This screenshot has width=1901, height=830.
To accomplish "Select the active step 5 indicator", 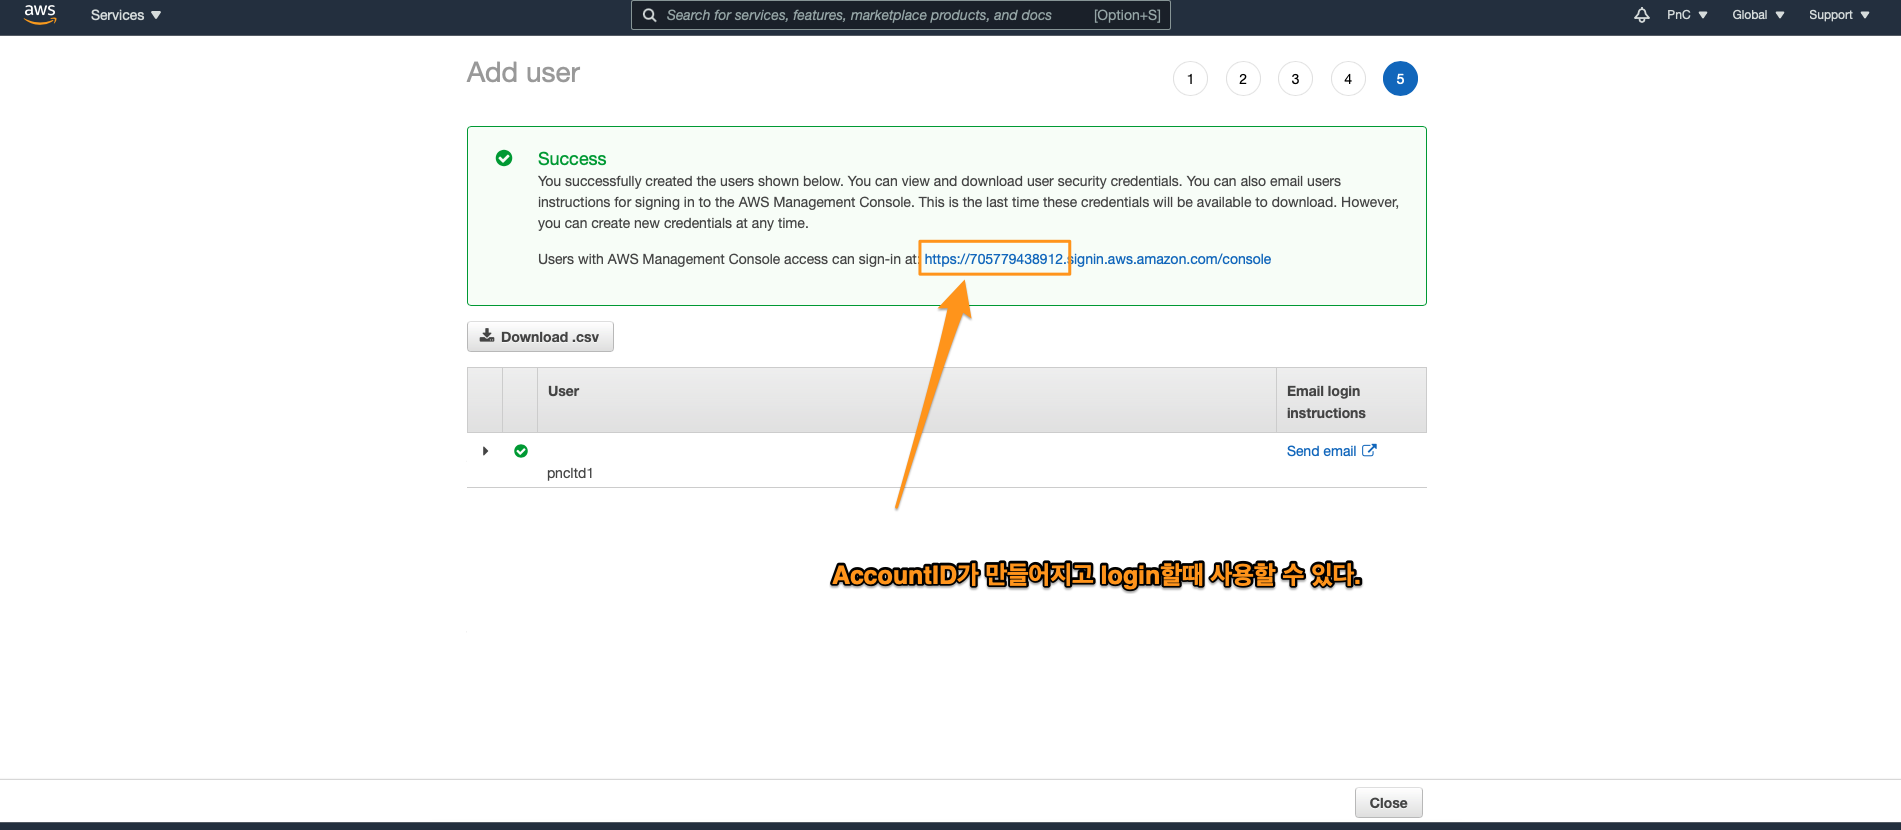I will tap(1400, 79).
